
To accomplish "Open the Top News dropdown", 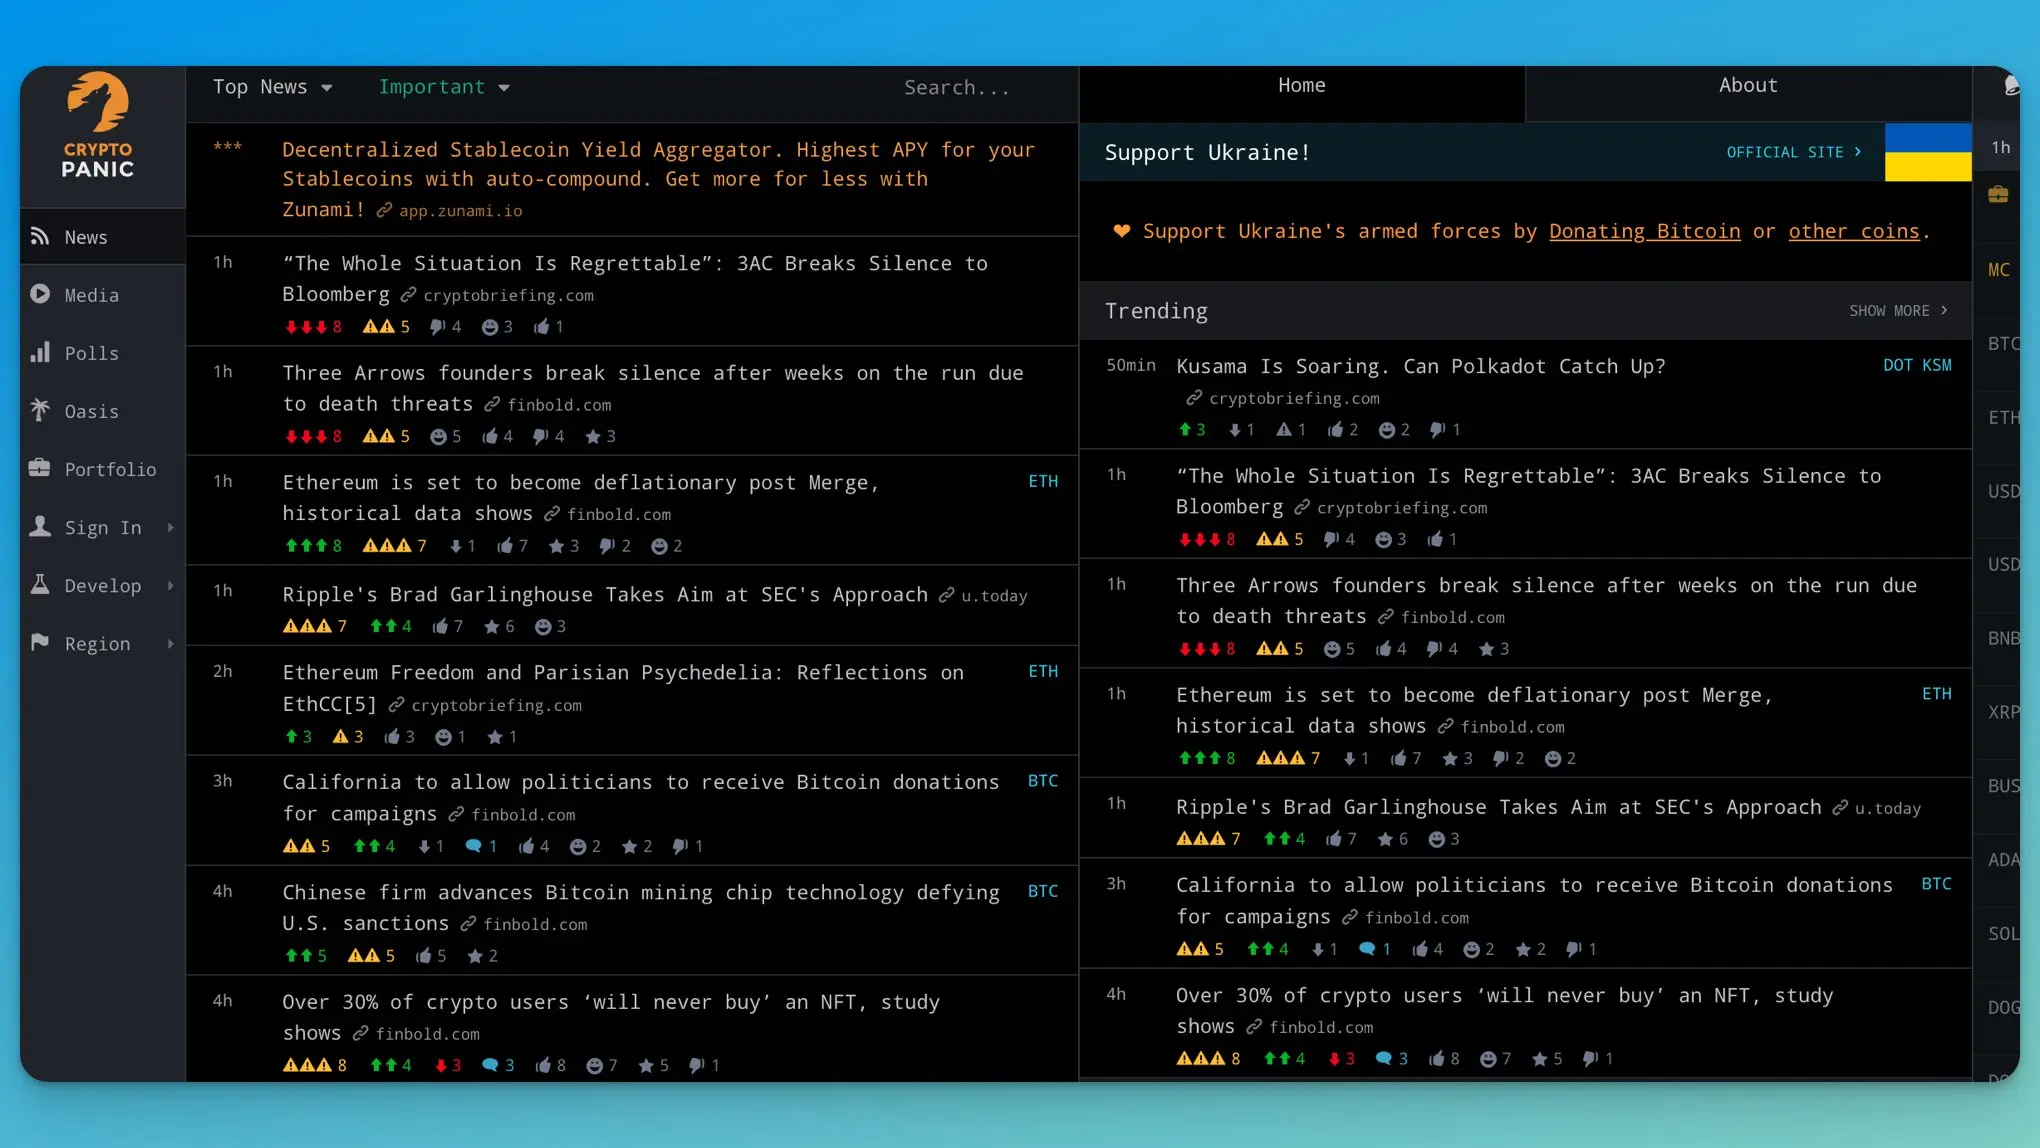I will point(272,87).
